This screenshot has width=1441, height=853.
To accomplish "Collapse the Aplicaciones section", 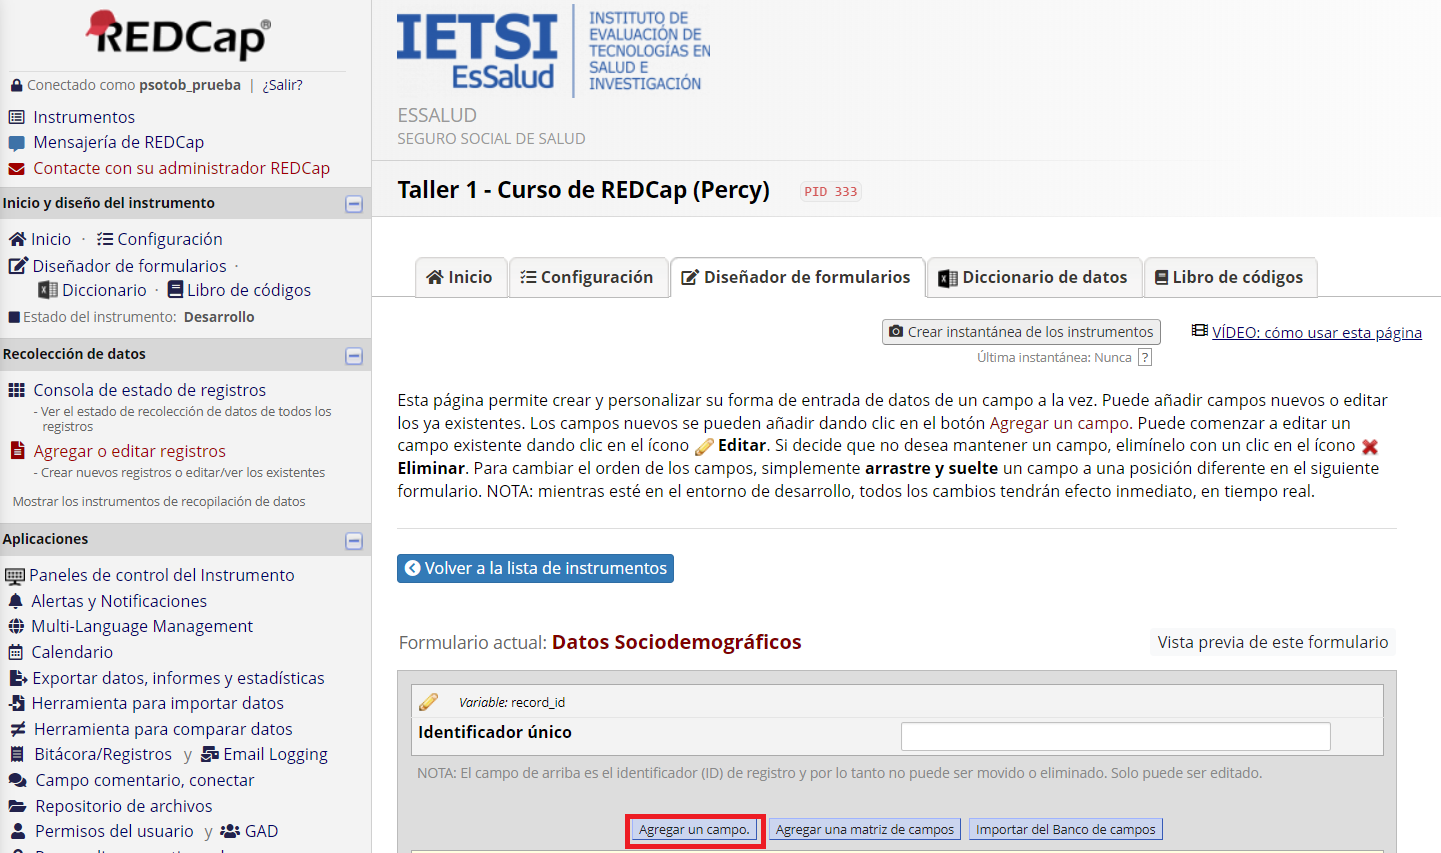I will coord(354,541).
